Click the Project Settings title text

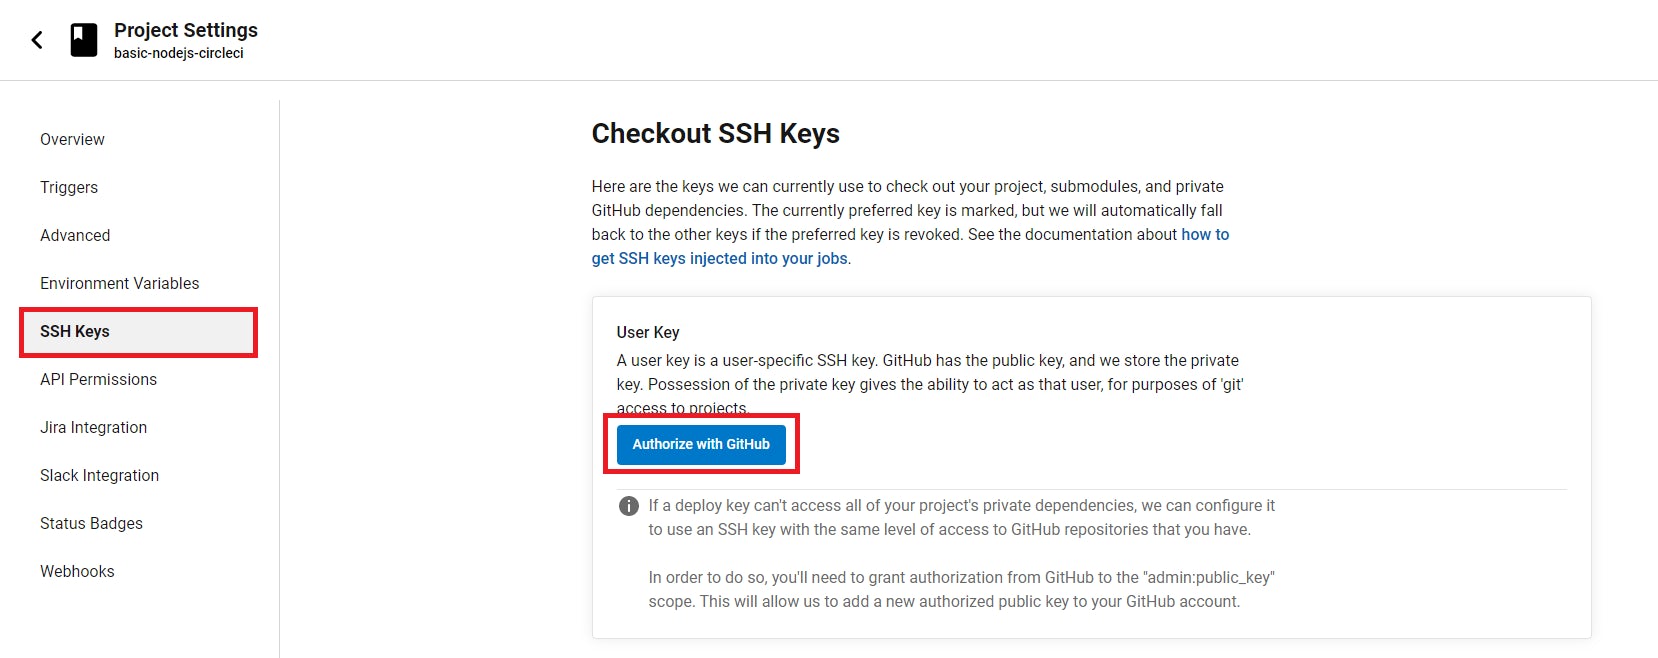point(186,30)
